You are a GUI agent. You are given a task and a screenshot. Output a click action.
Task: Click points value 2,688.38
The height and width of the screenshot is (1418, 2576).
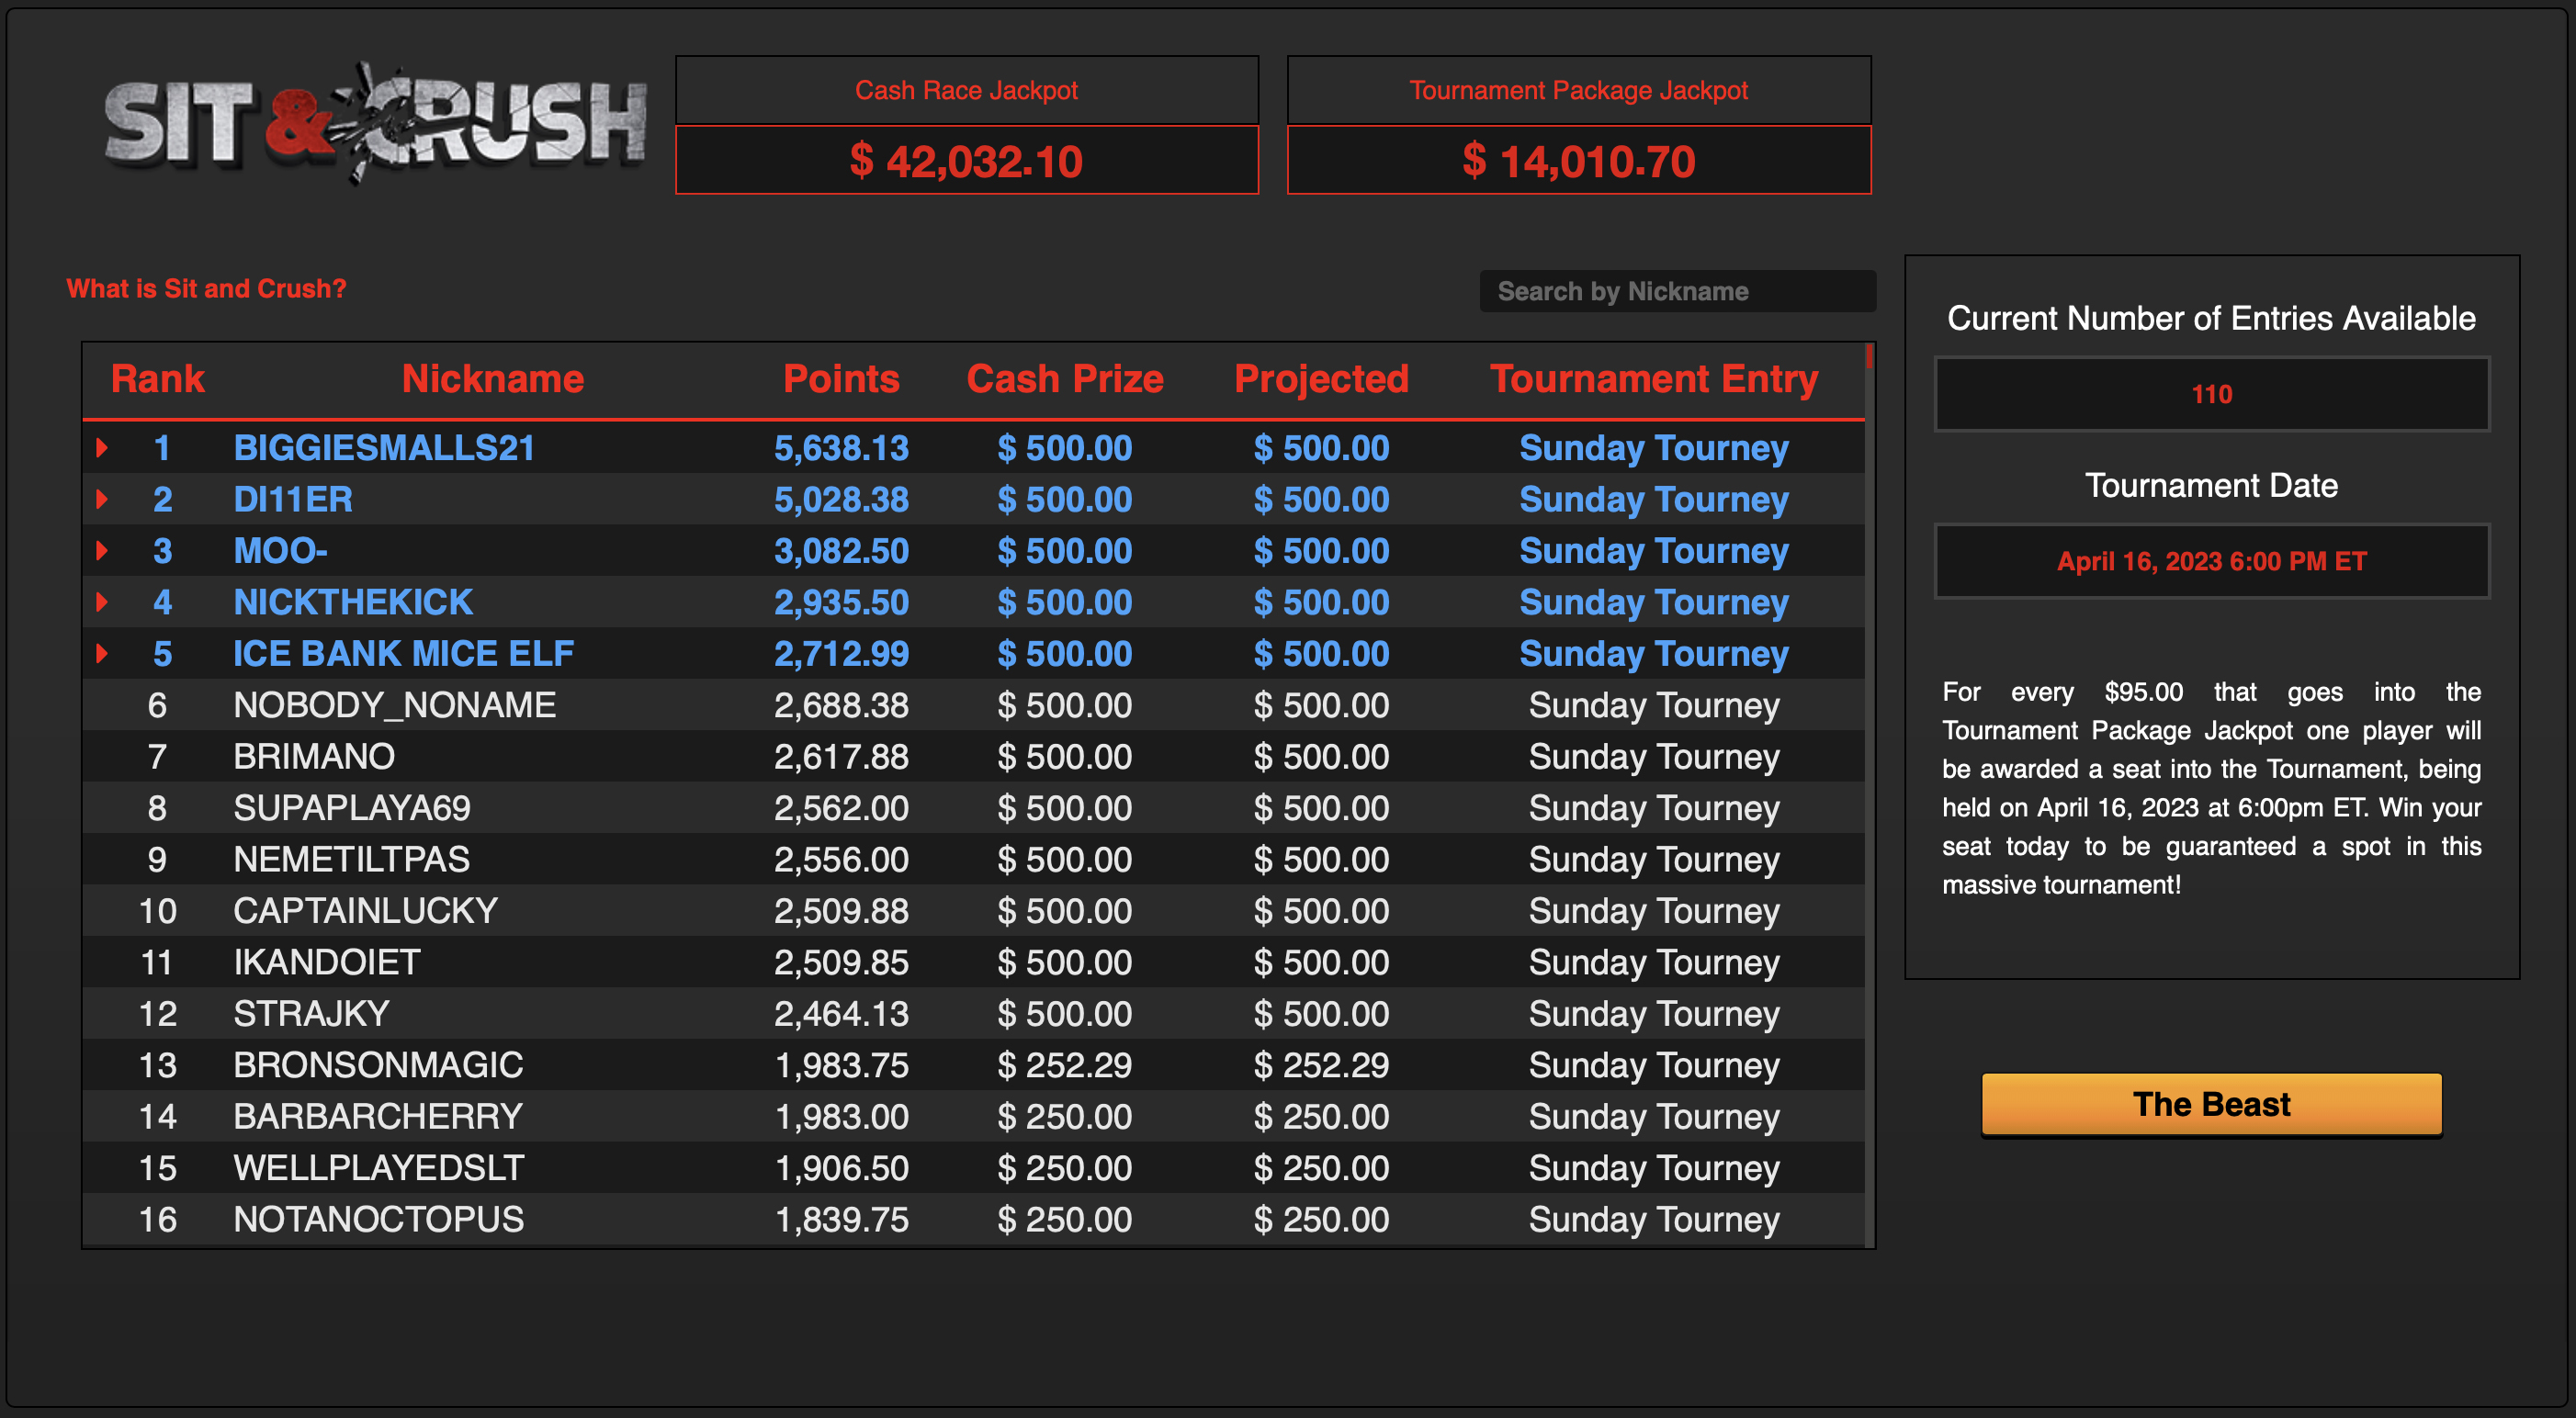point(841,705)
